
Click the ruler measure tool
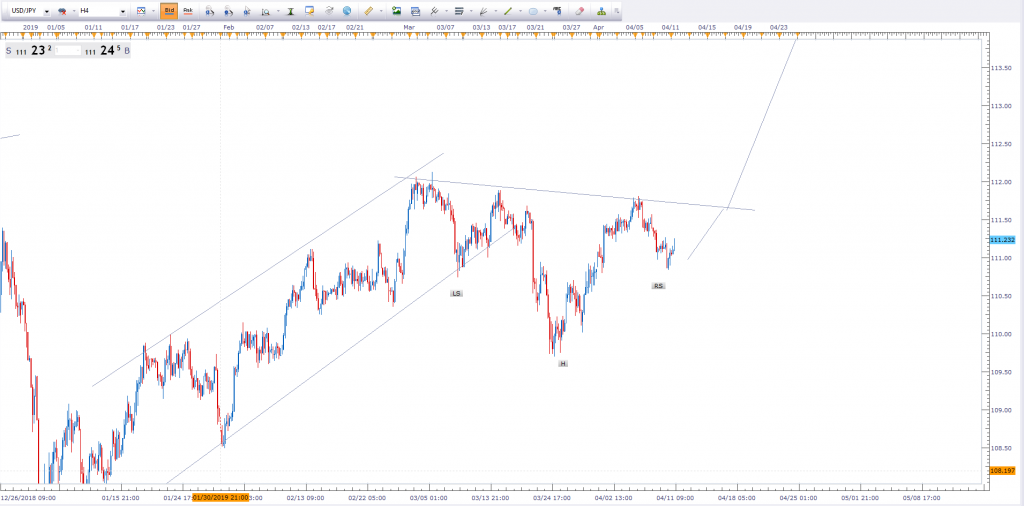coord(368,11)
